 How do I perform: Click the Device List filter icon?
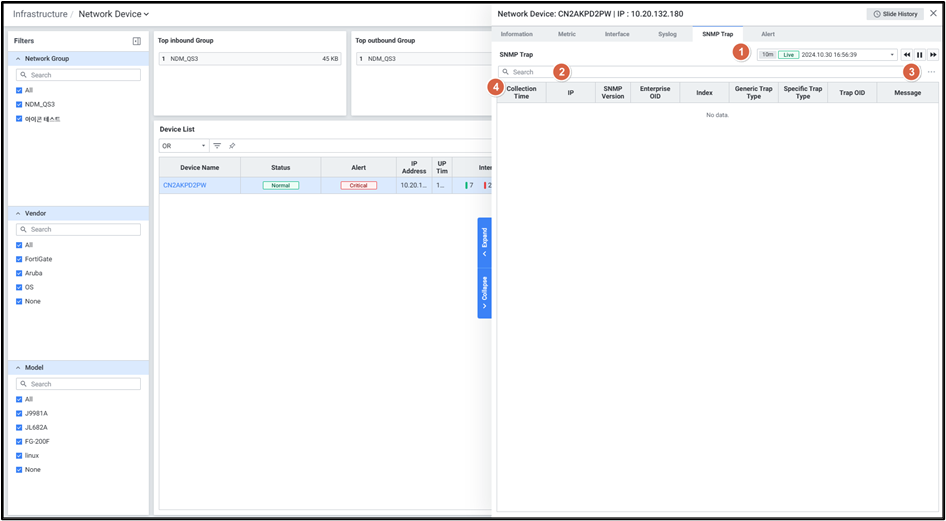coord(217,146)
